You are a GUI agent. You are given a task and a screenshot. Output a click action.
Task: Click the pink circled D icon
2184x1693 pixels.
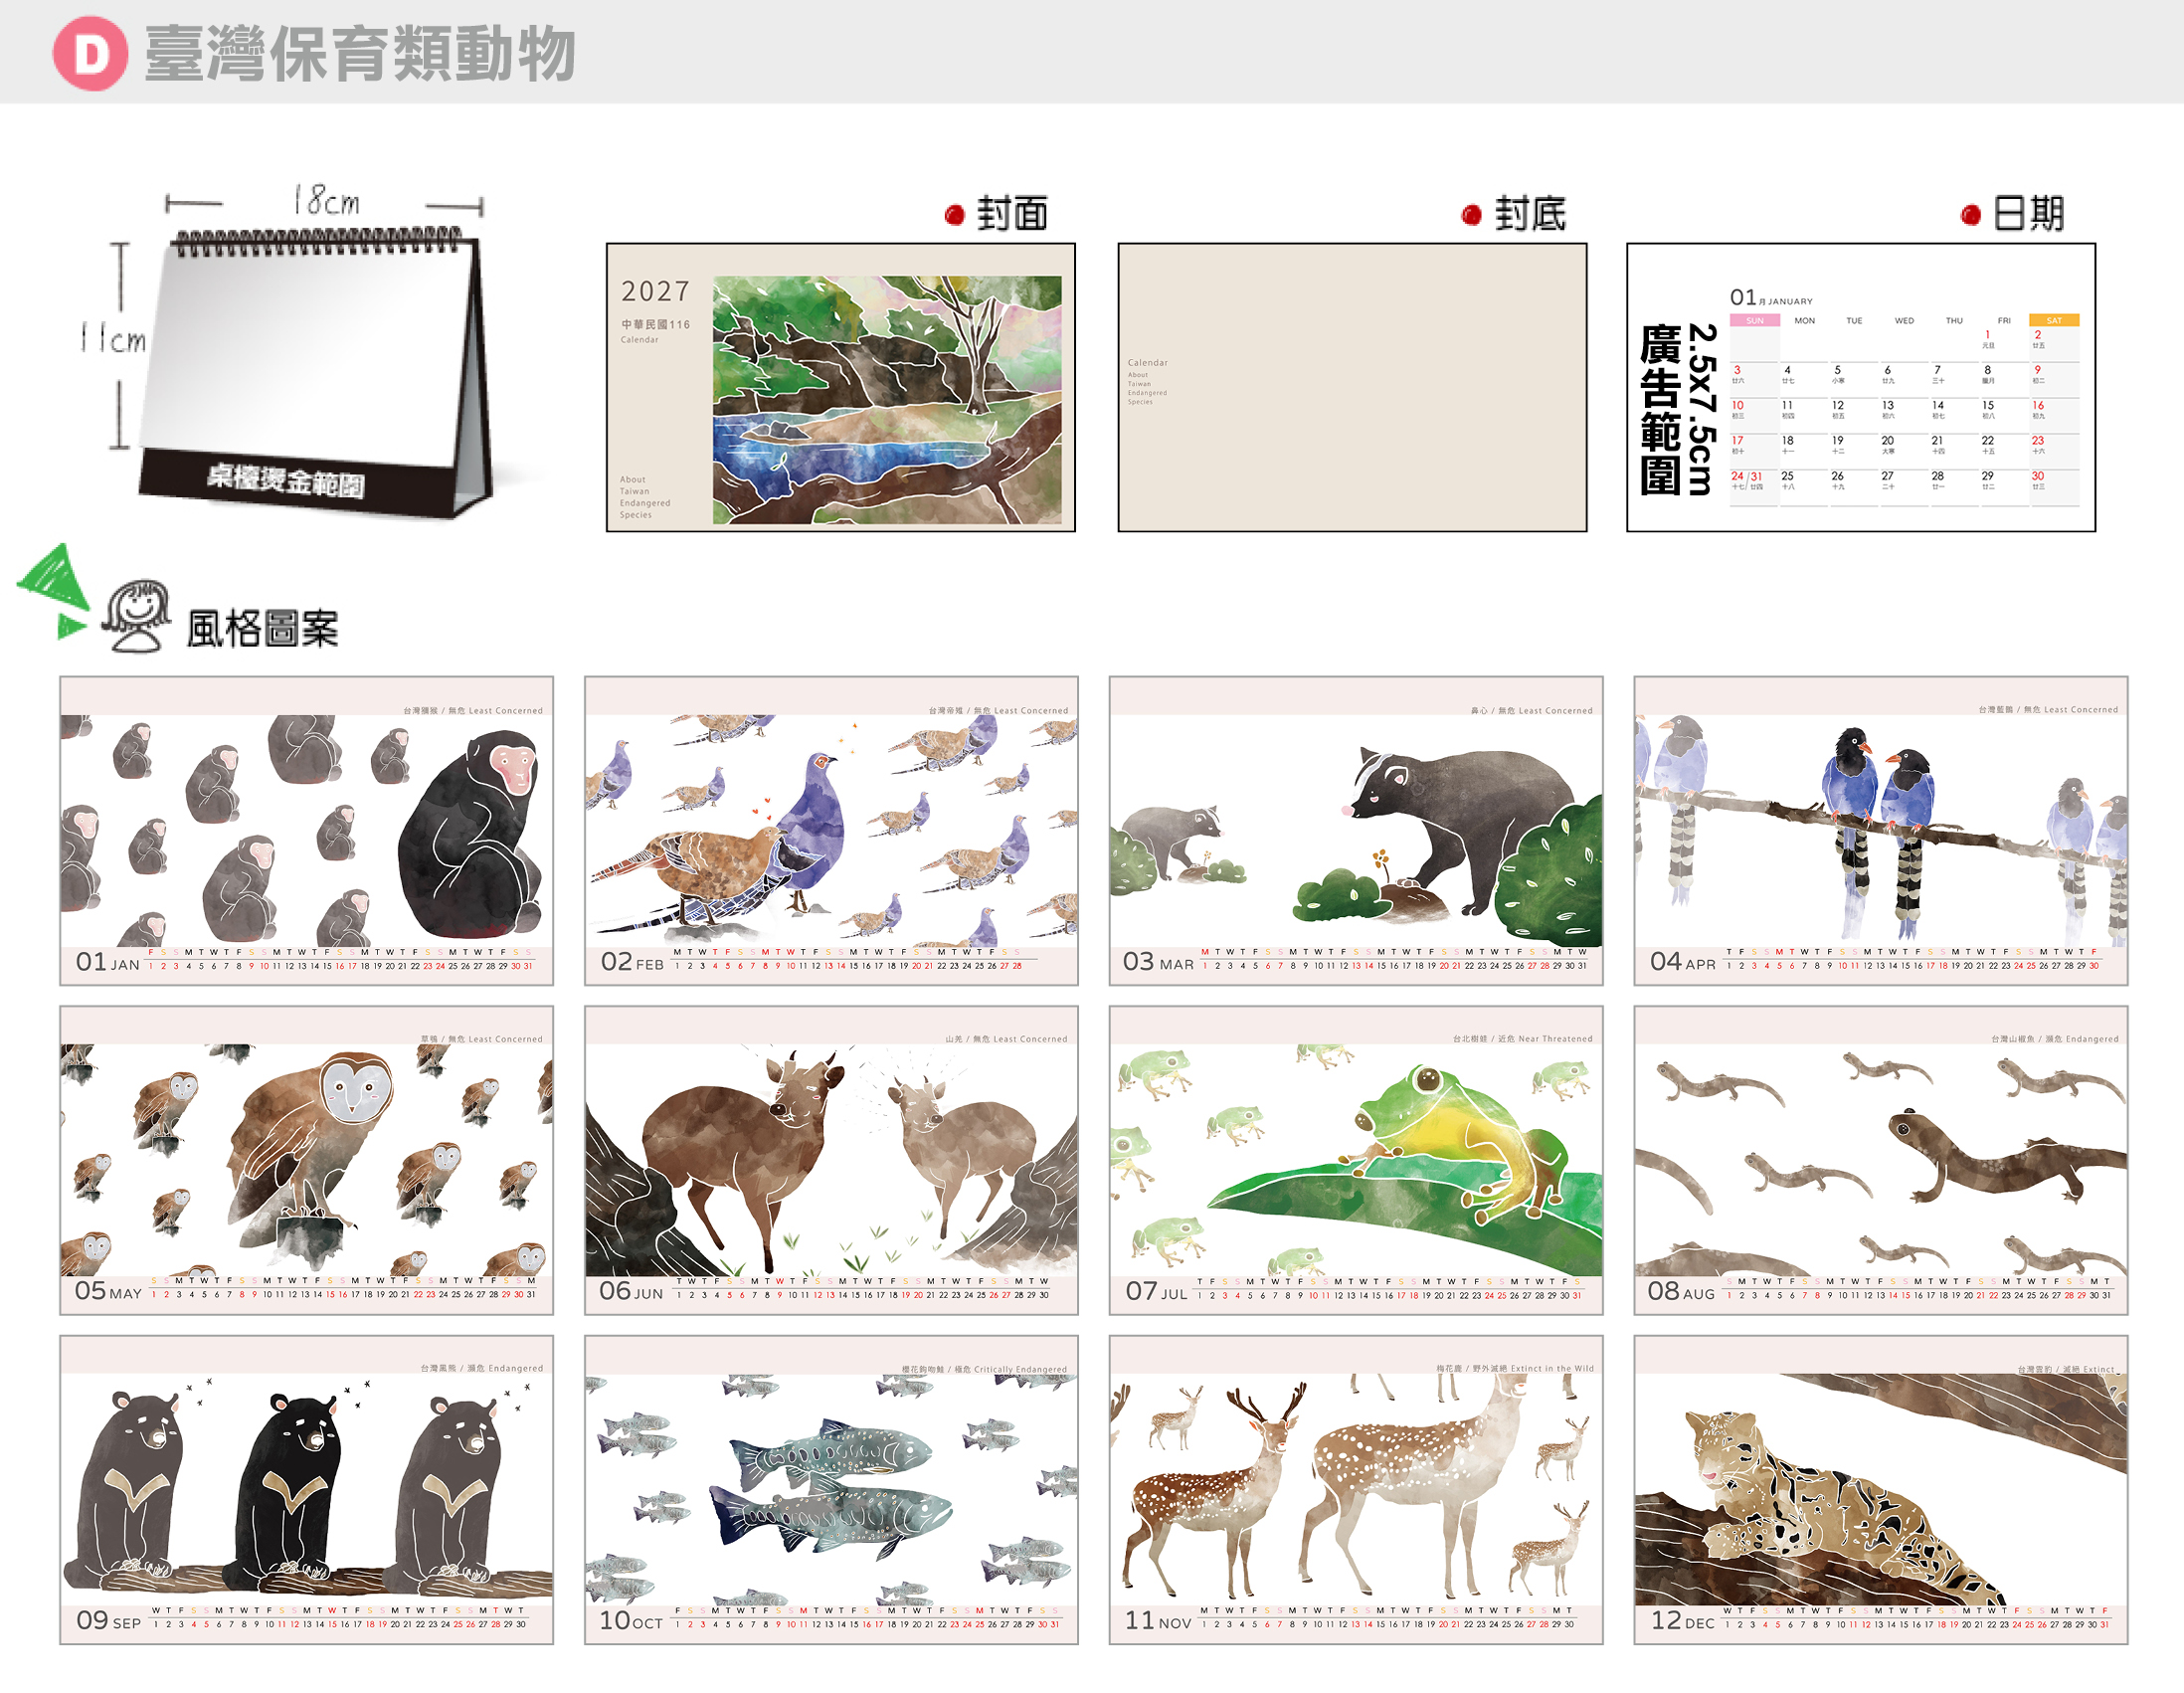pos(90,53)
